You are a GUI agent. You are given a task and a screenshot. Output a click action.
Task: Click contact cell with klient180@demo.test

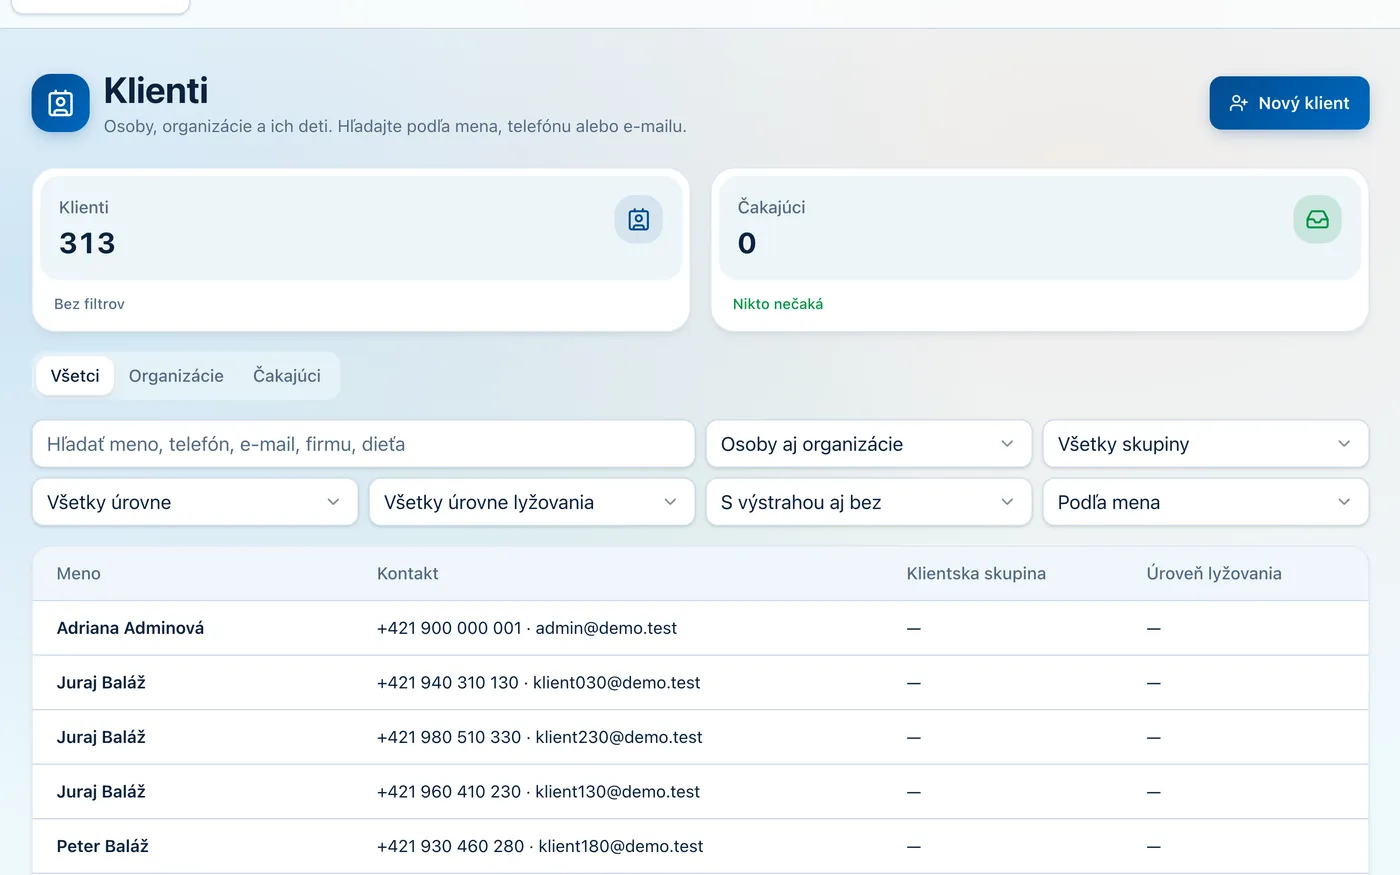click(540, 846)
